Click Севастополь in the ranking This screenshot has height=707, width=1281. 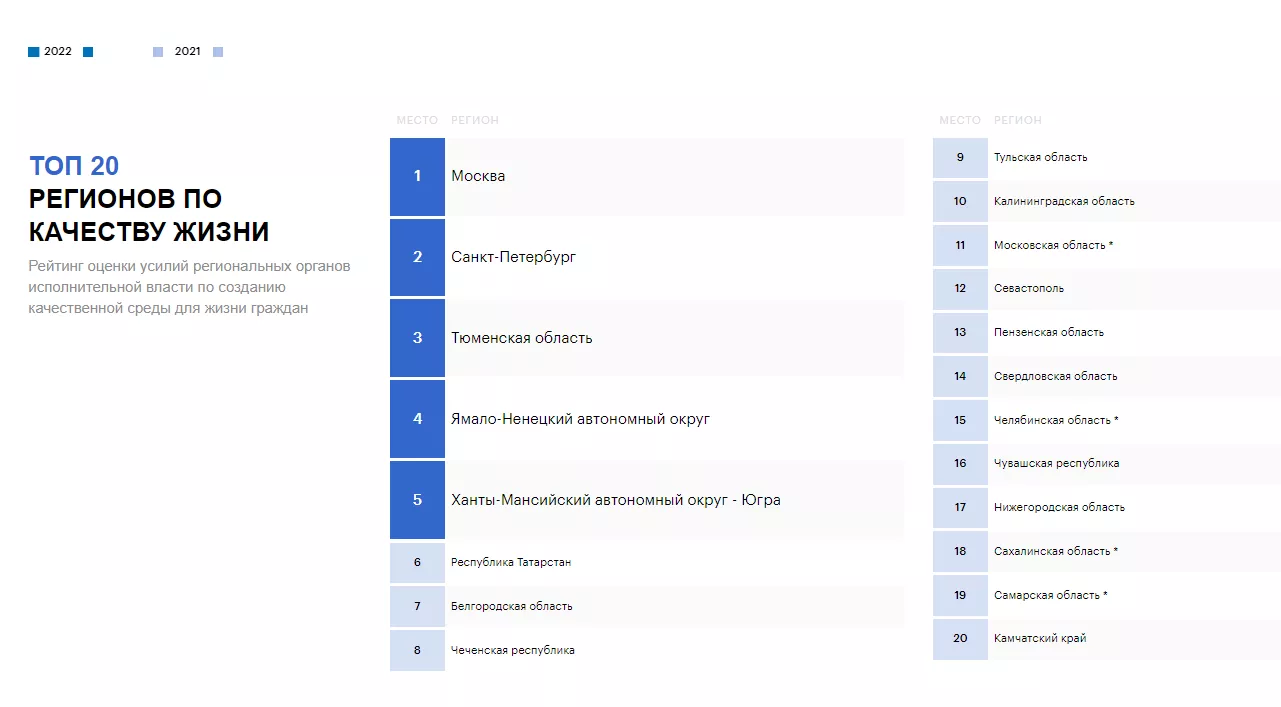(1028, 289)
